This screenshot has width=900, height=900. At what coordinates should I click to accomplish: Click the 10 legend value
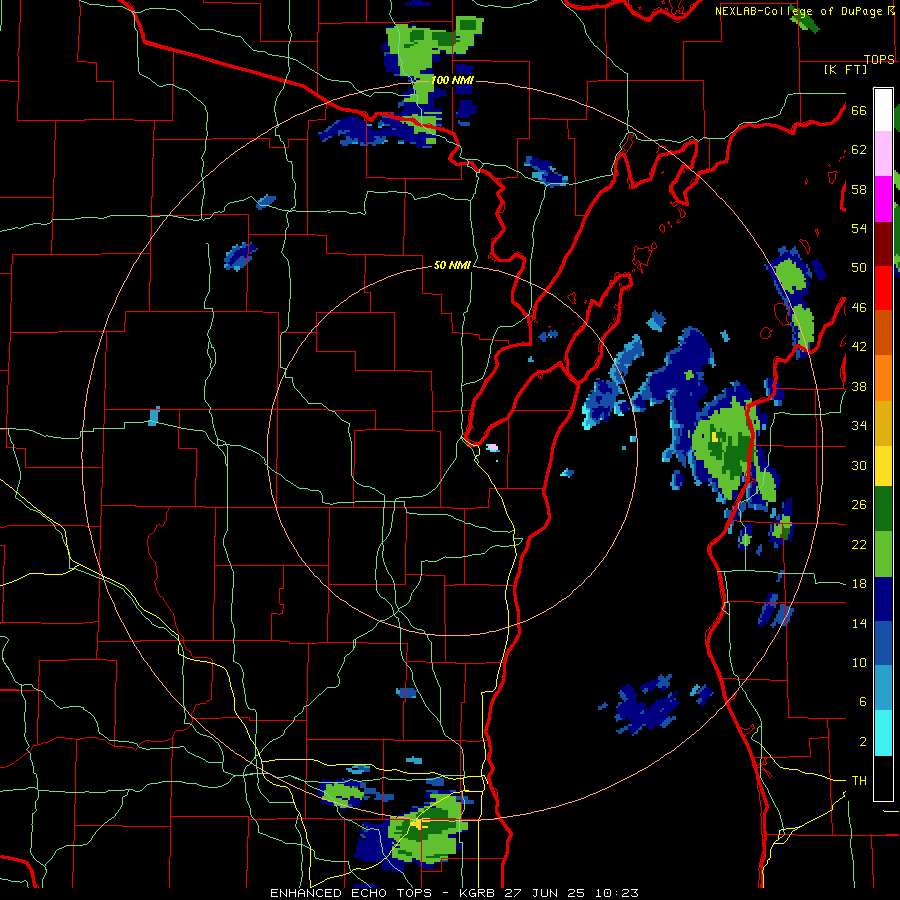859,663
